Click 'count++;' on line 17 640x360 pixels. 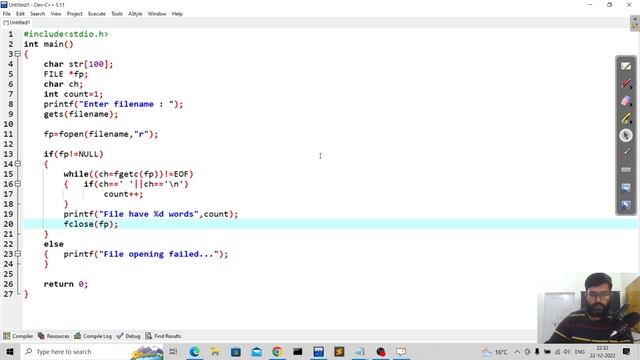(x=123, y=194)
